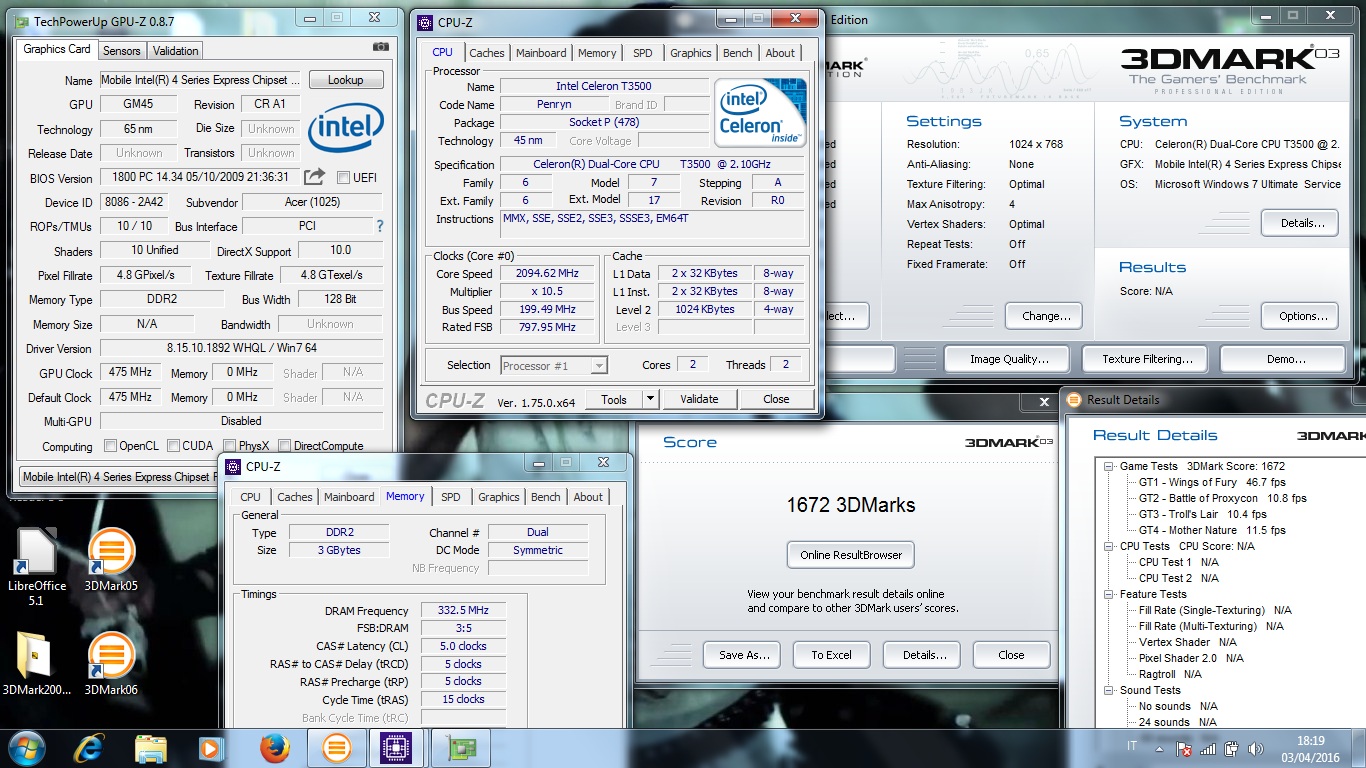
Task: Click the GPU-Z title bar icon
Action: click(x=23, y=20)
